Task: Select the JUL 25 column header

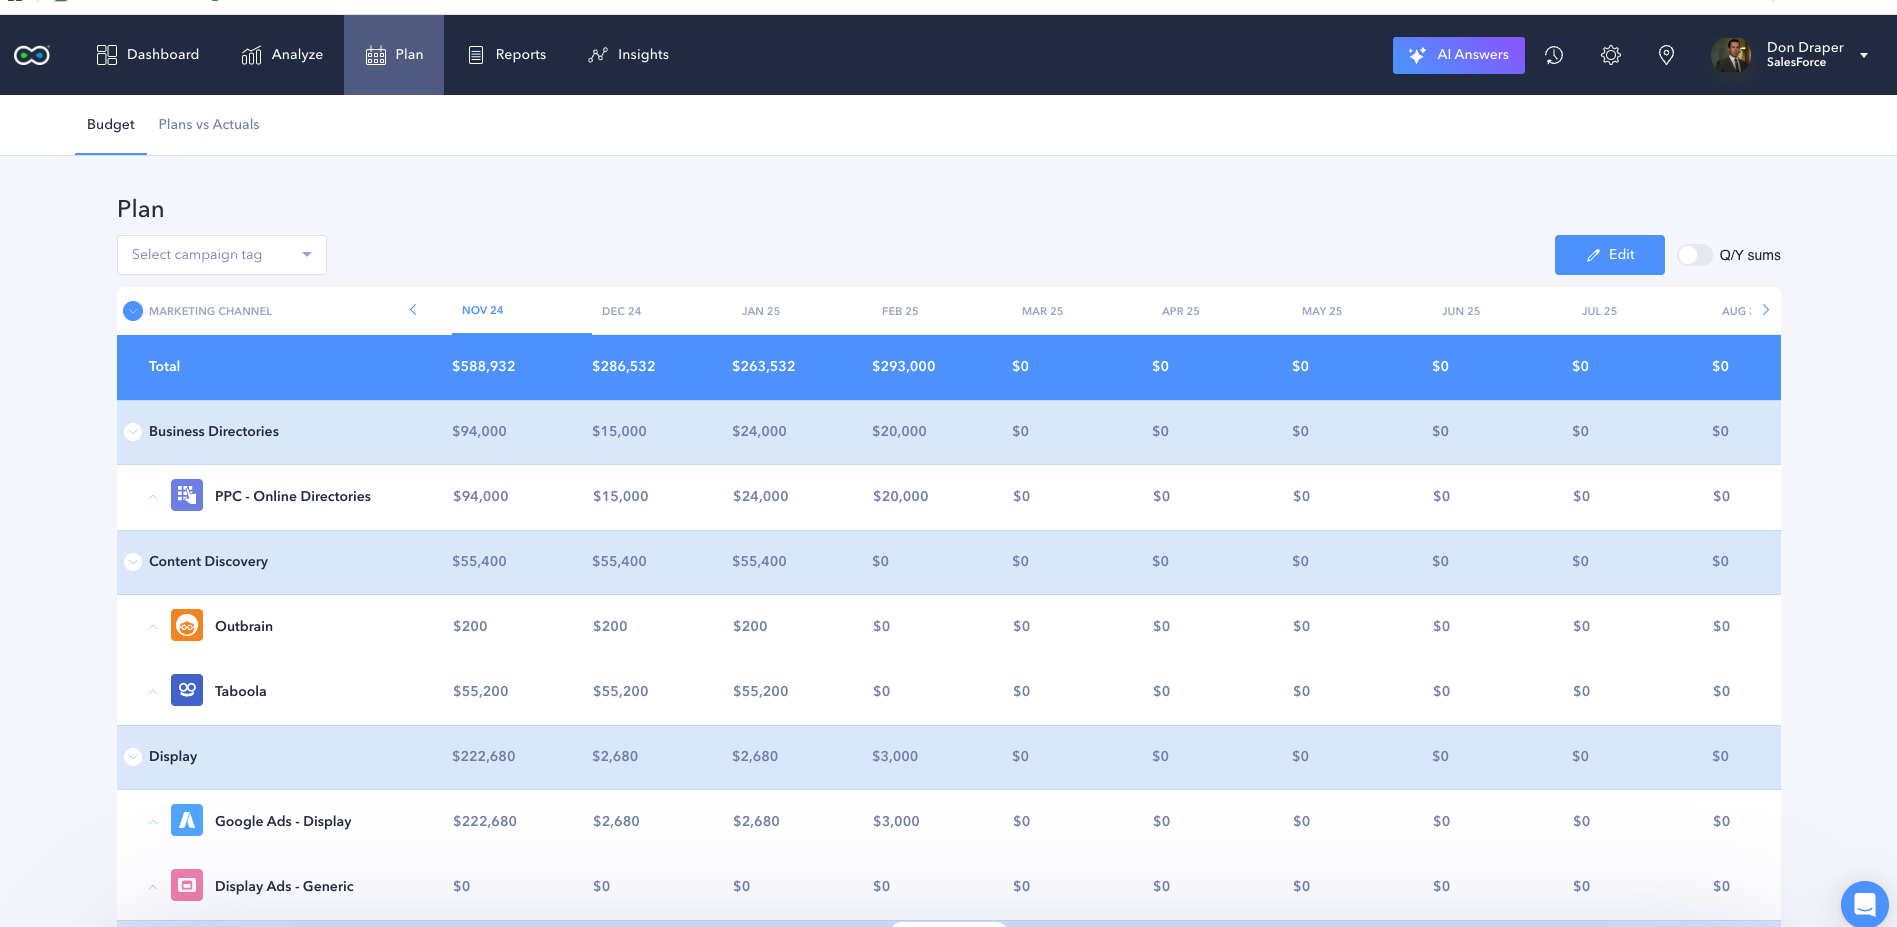Action: pyautogui.click(x=1599, y=311)
